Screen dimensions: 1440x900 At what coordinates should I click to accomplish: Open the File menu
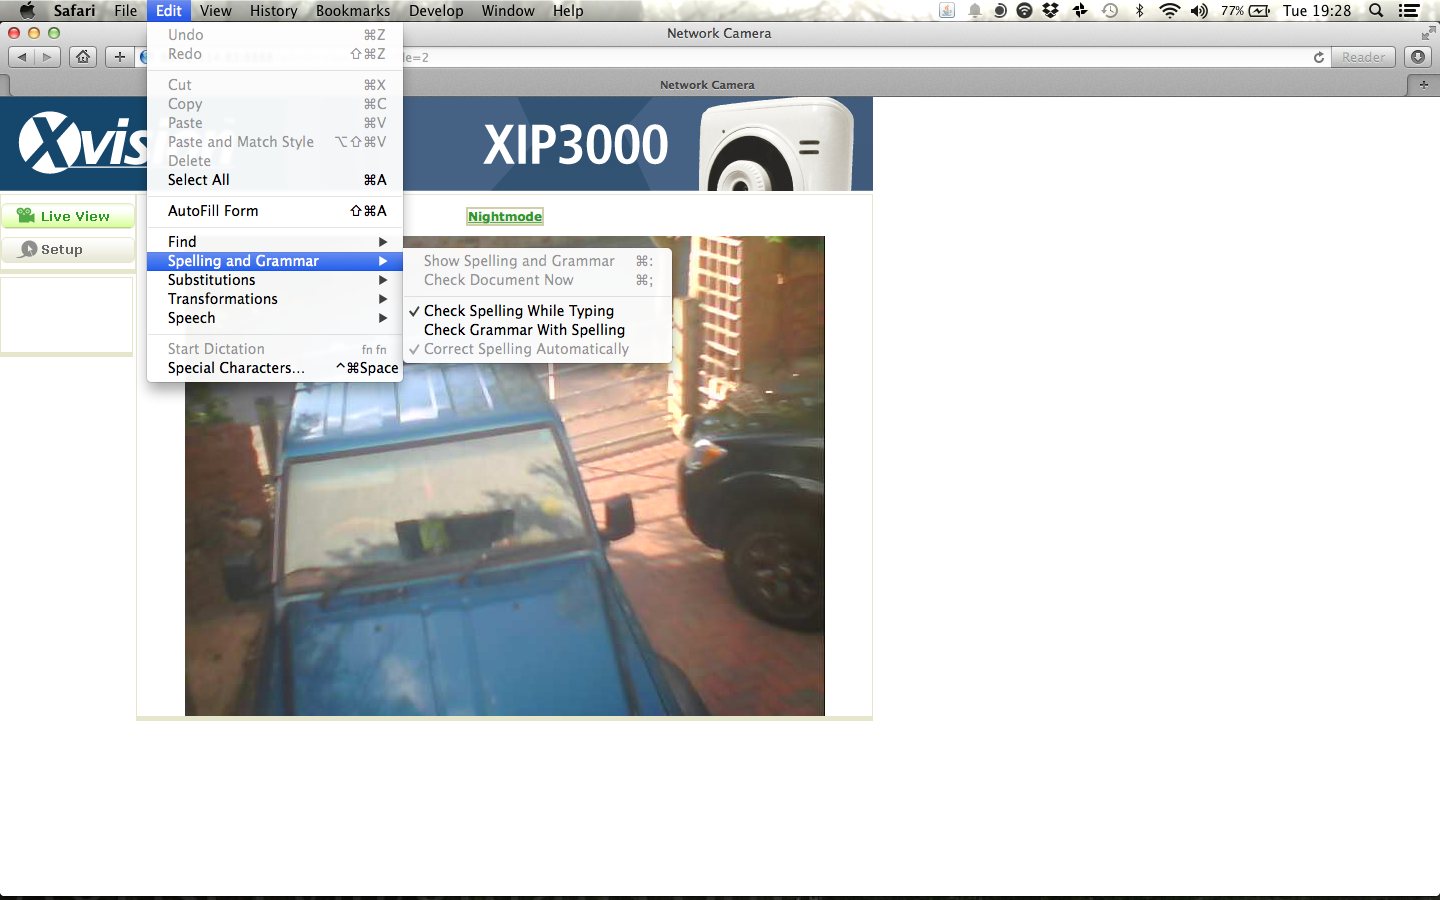(126, 11)
